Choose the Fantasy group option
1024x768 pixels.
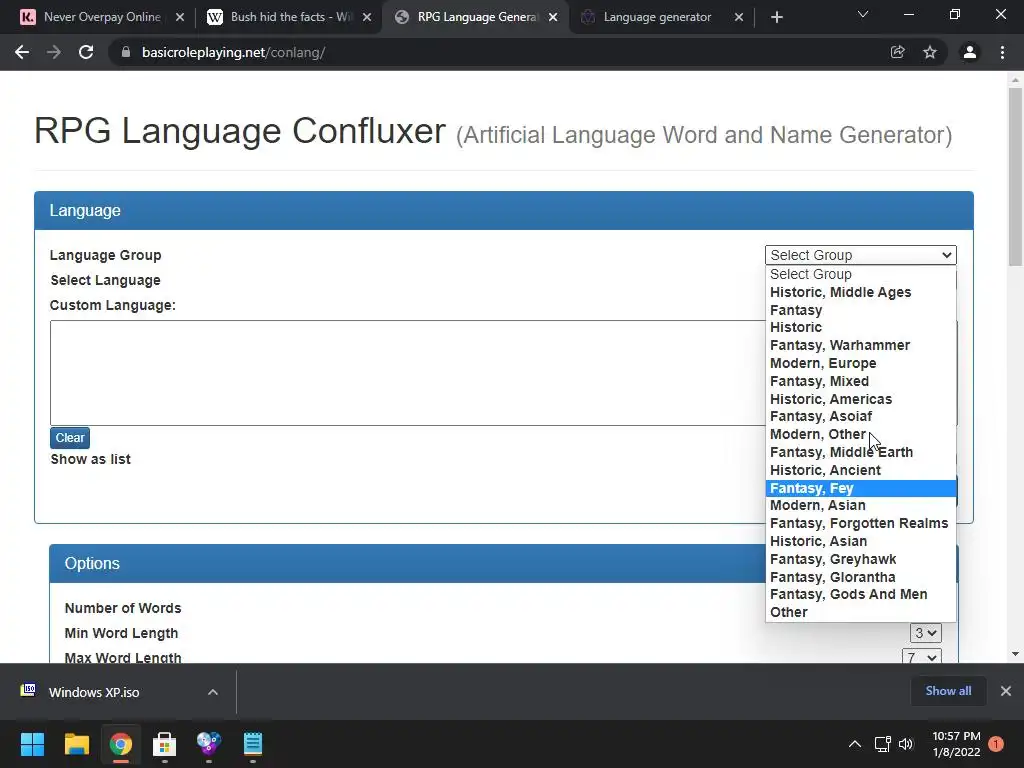[860, 310]
